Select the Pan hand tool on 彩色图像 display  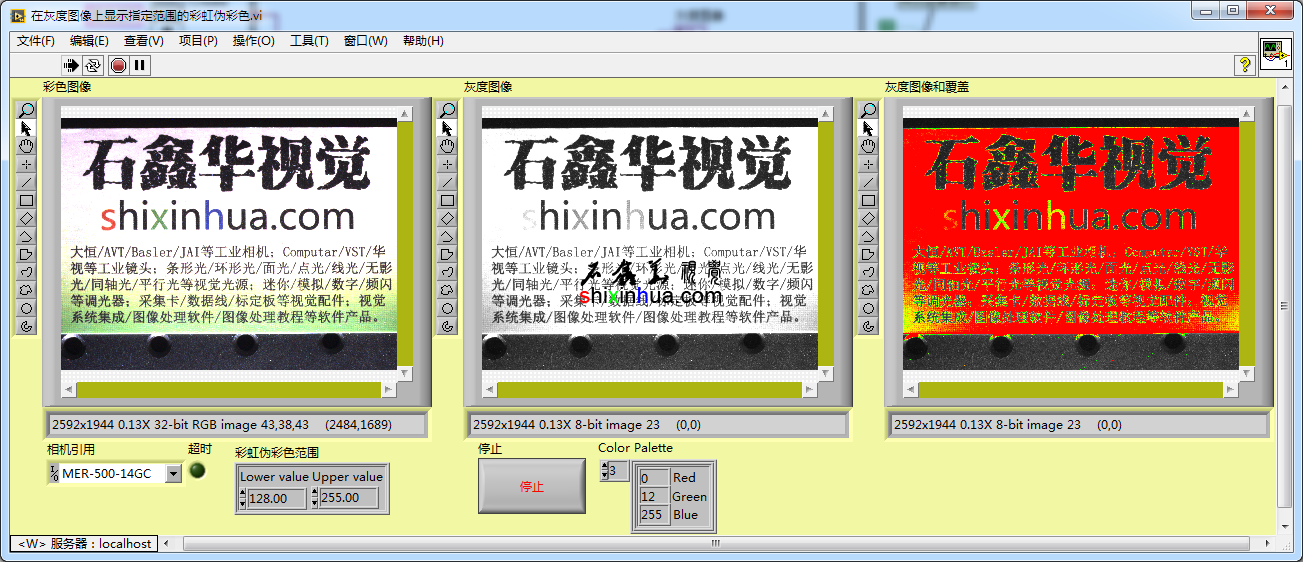(x=27, y=146)
